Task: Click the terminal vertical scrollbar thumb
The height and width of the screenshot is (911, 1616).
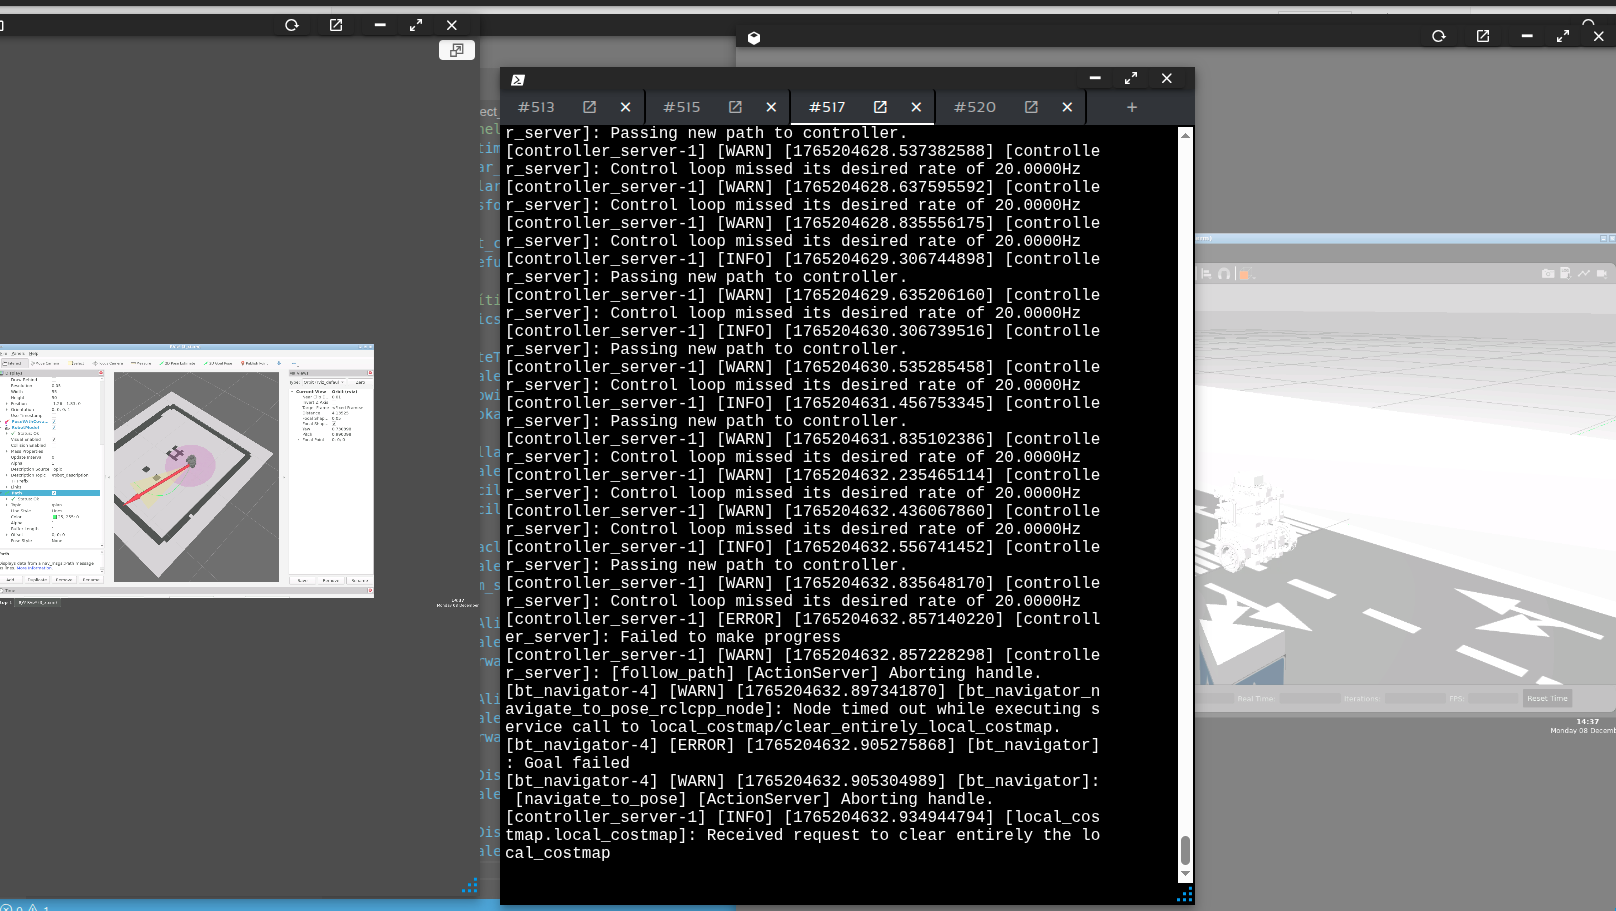Action: click(x=1185, y=850)
